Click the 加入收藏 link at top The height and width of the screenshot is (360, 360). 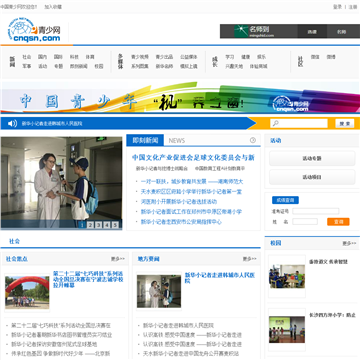[x=53, y=7]
